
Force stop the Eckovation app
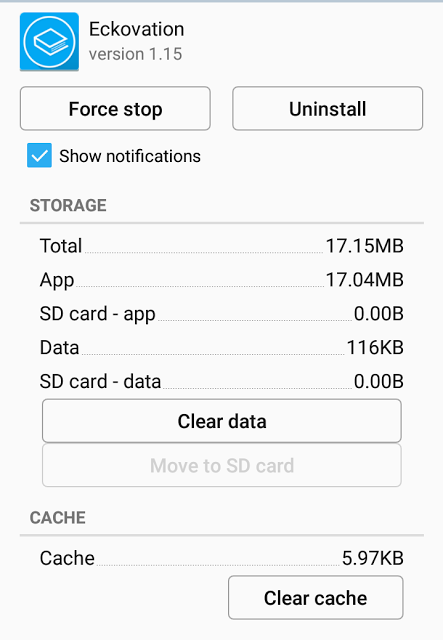coord(115,109)
